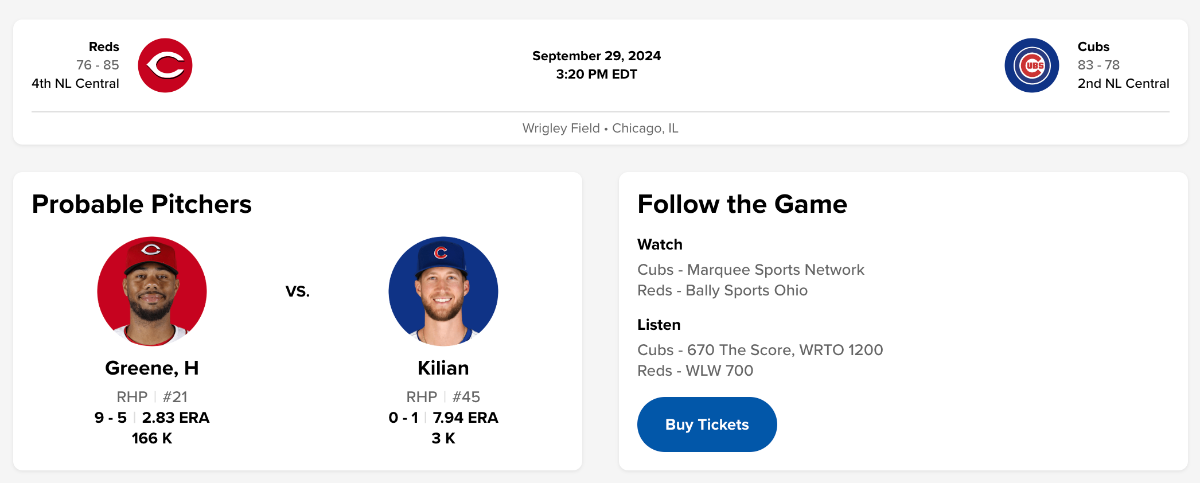1200x483 pixels.
Task: Click the September 29, 2024 game date
Action: click(x=596, y=56)
